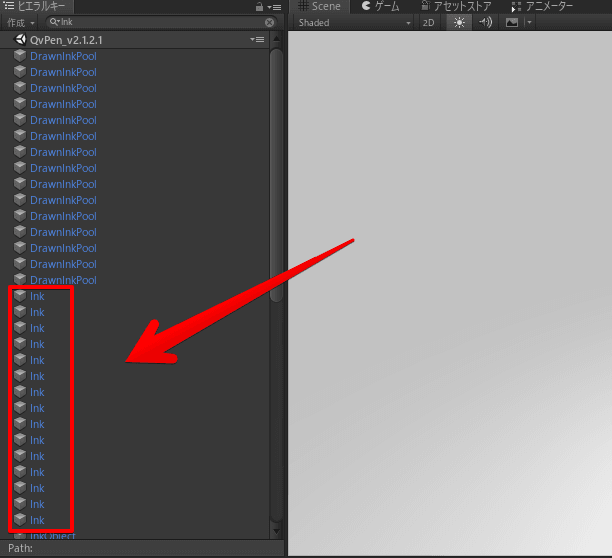The height and width of the screenshot is (558, 612).
Task: Clear the hierarchy search field
Action: tap(270, 22)
